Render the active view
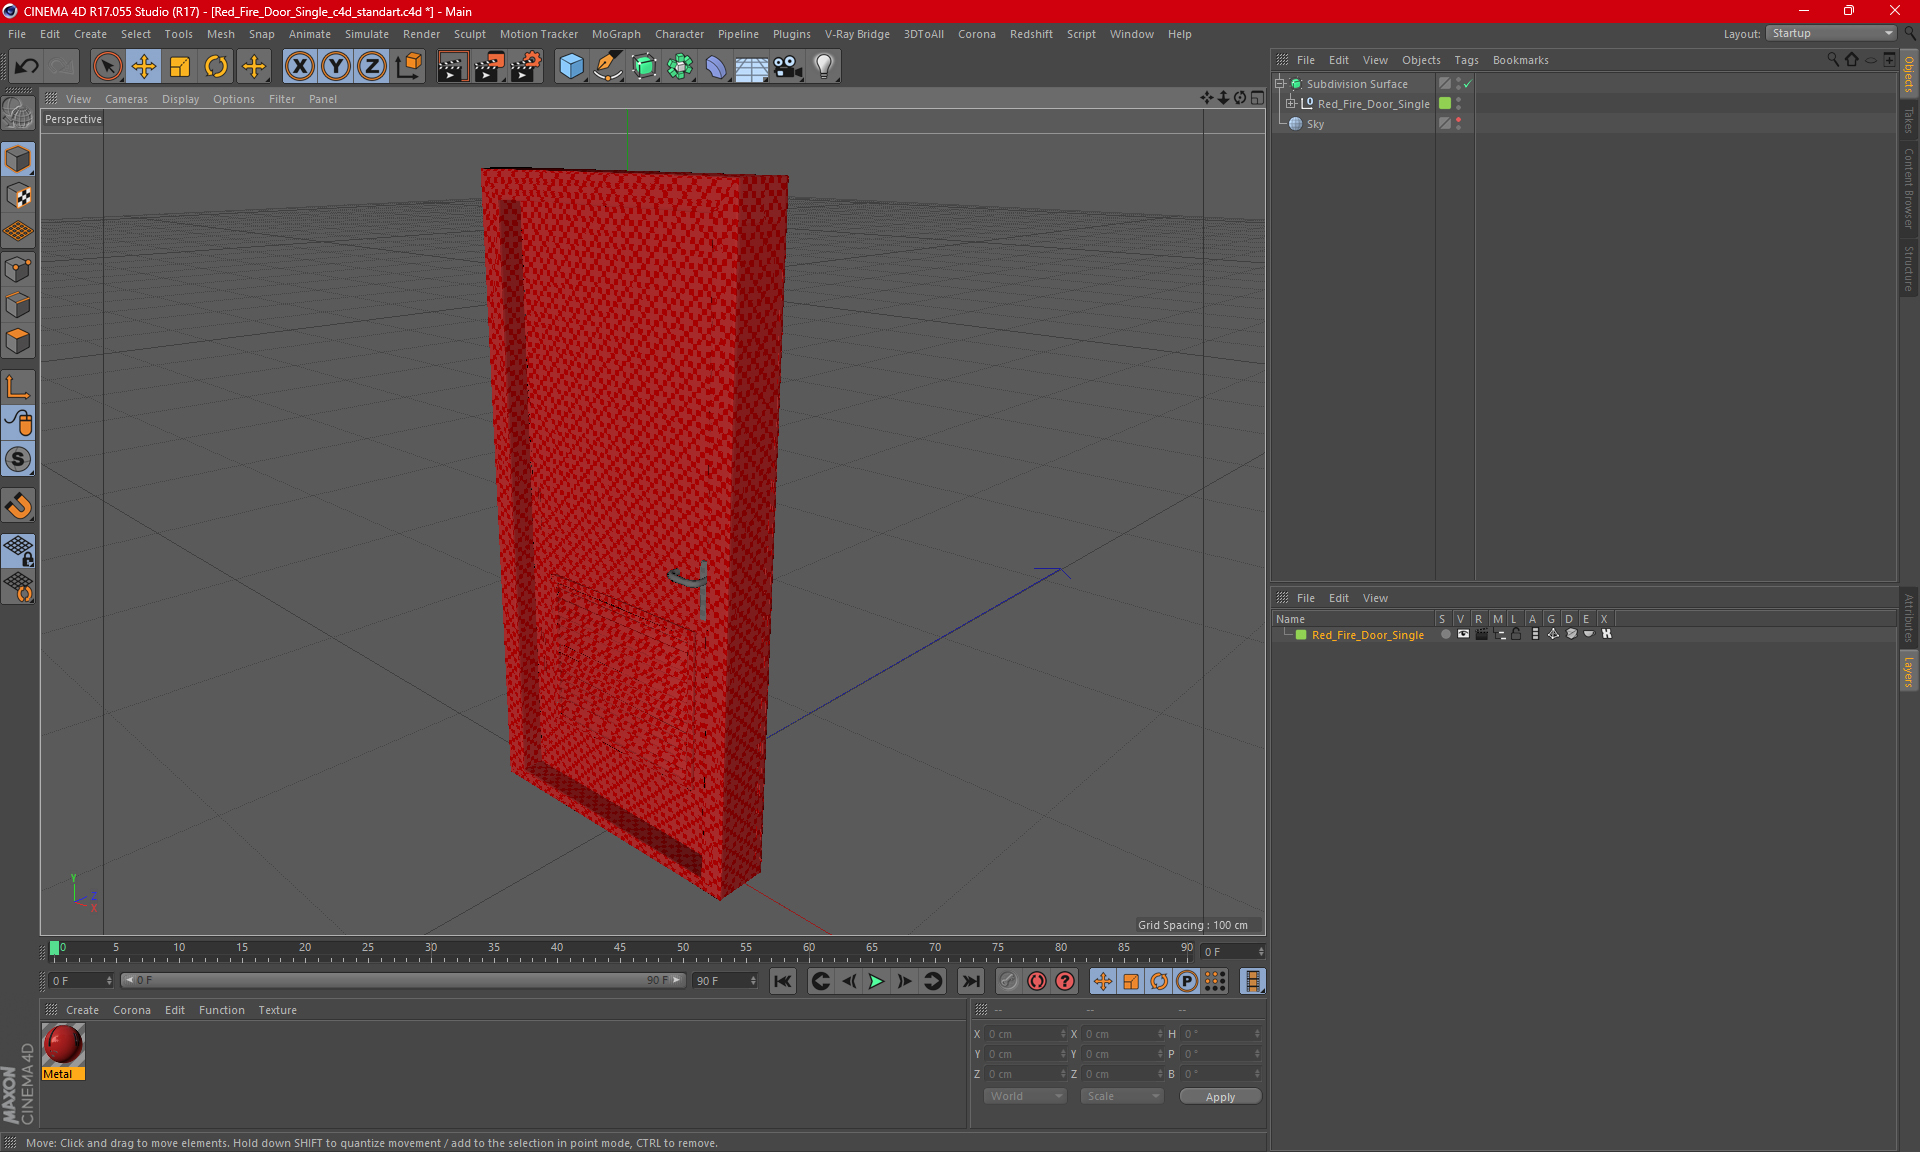1920x1152 pixels. 452,67
